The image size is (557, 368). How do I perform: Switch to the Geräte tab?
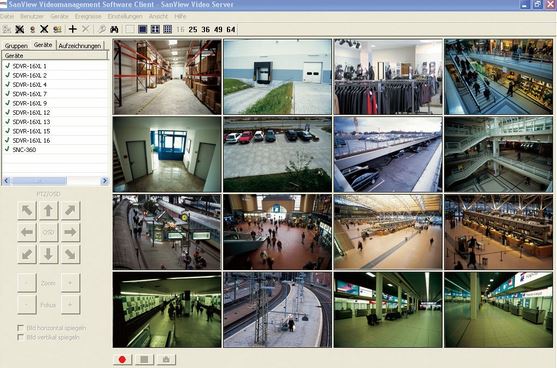coord(43,45)
